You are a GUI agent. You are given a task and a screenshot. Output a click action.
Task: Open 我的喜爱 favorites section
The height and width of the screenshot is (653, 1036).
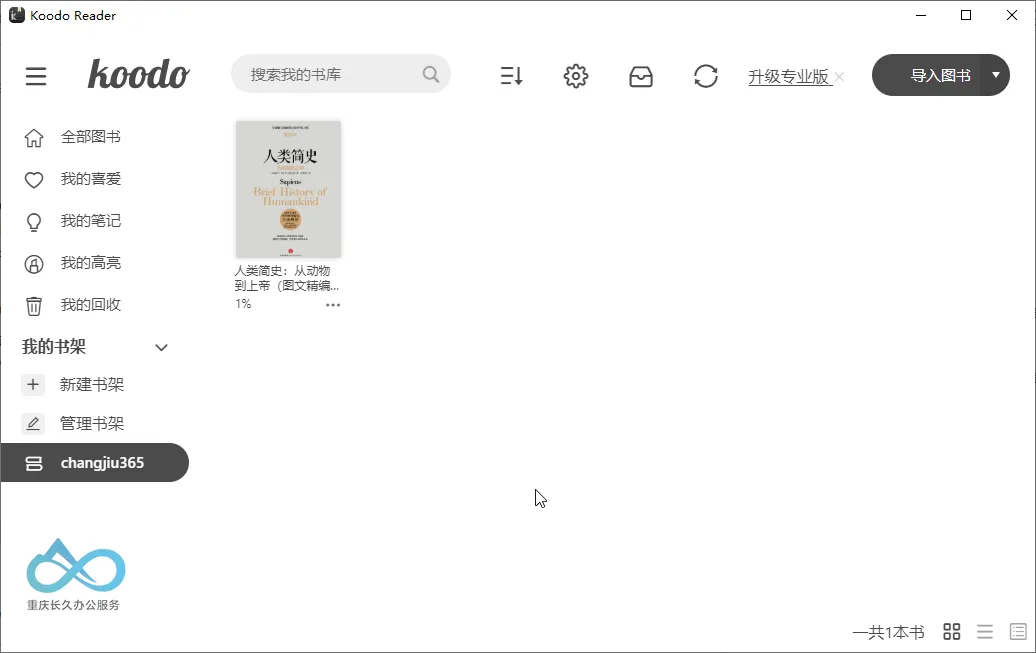91,179
